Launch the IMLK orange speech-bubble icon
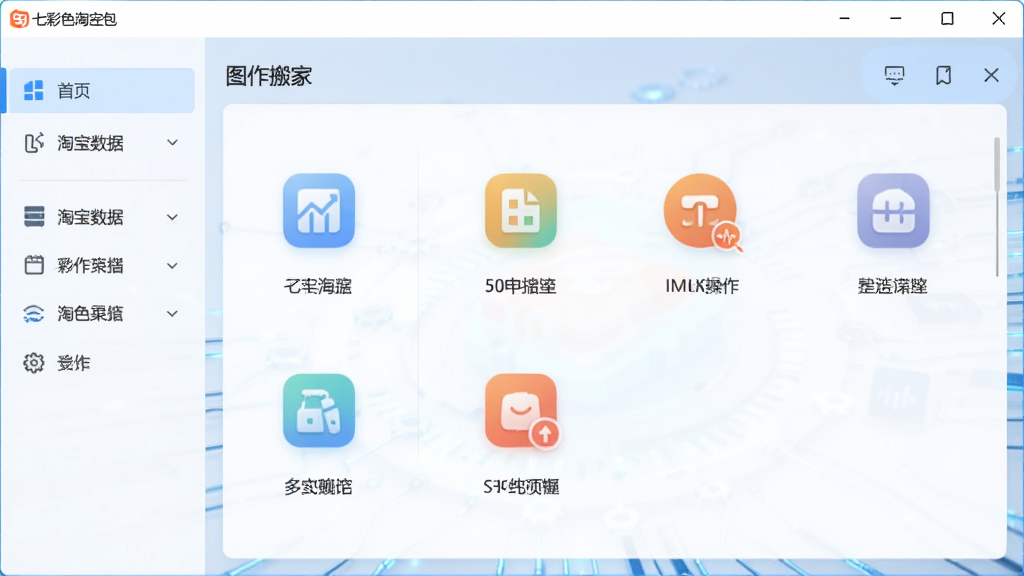The height and width of the screenshot is (576, 1024). 702,212
